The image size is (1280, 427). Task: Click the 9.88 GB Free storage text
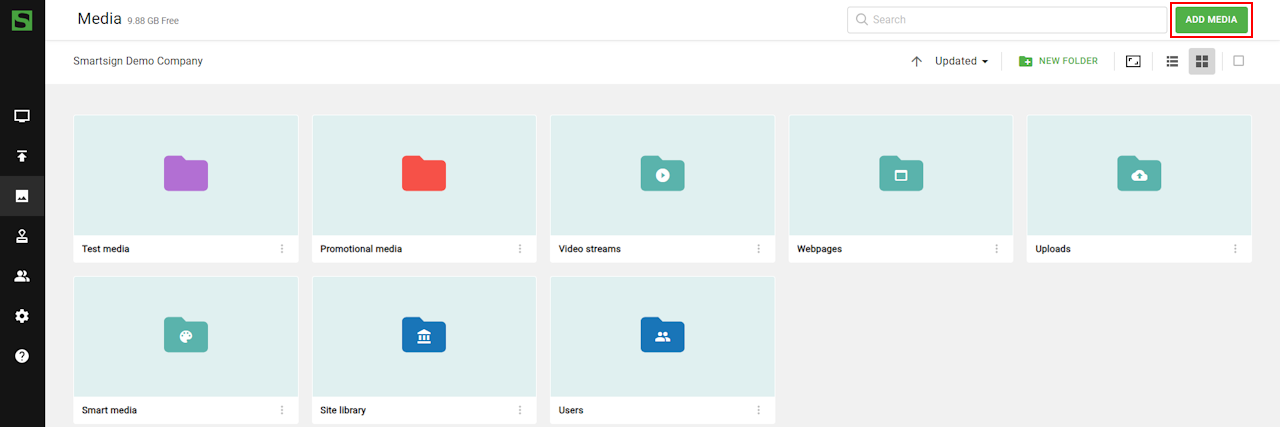(153, 21)
